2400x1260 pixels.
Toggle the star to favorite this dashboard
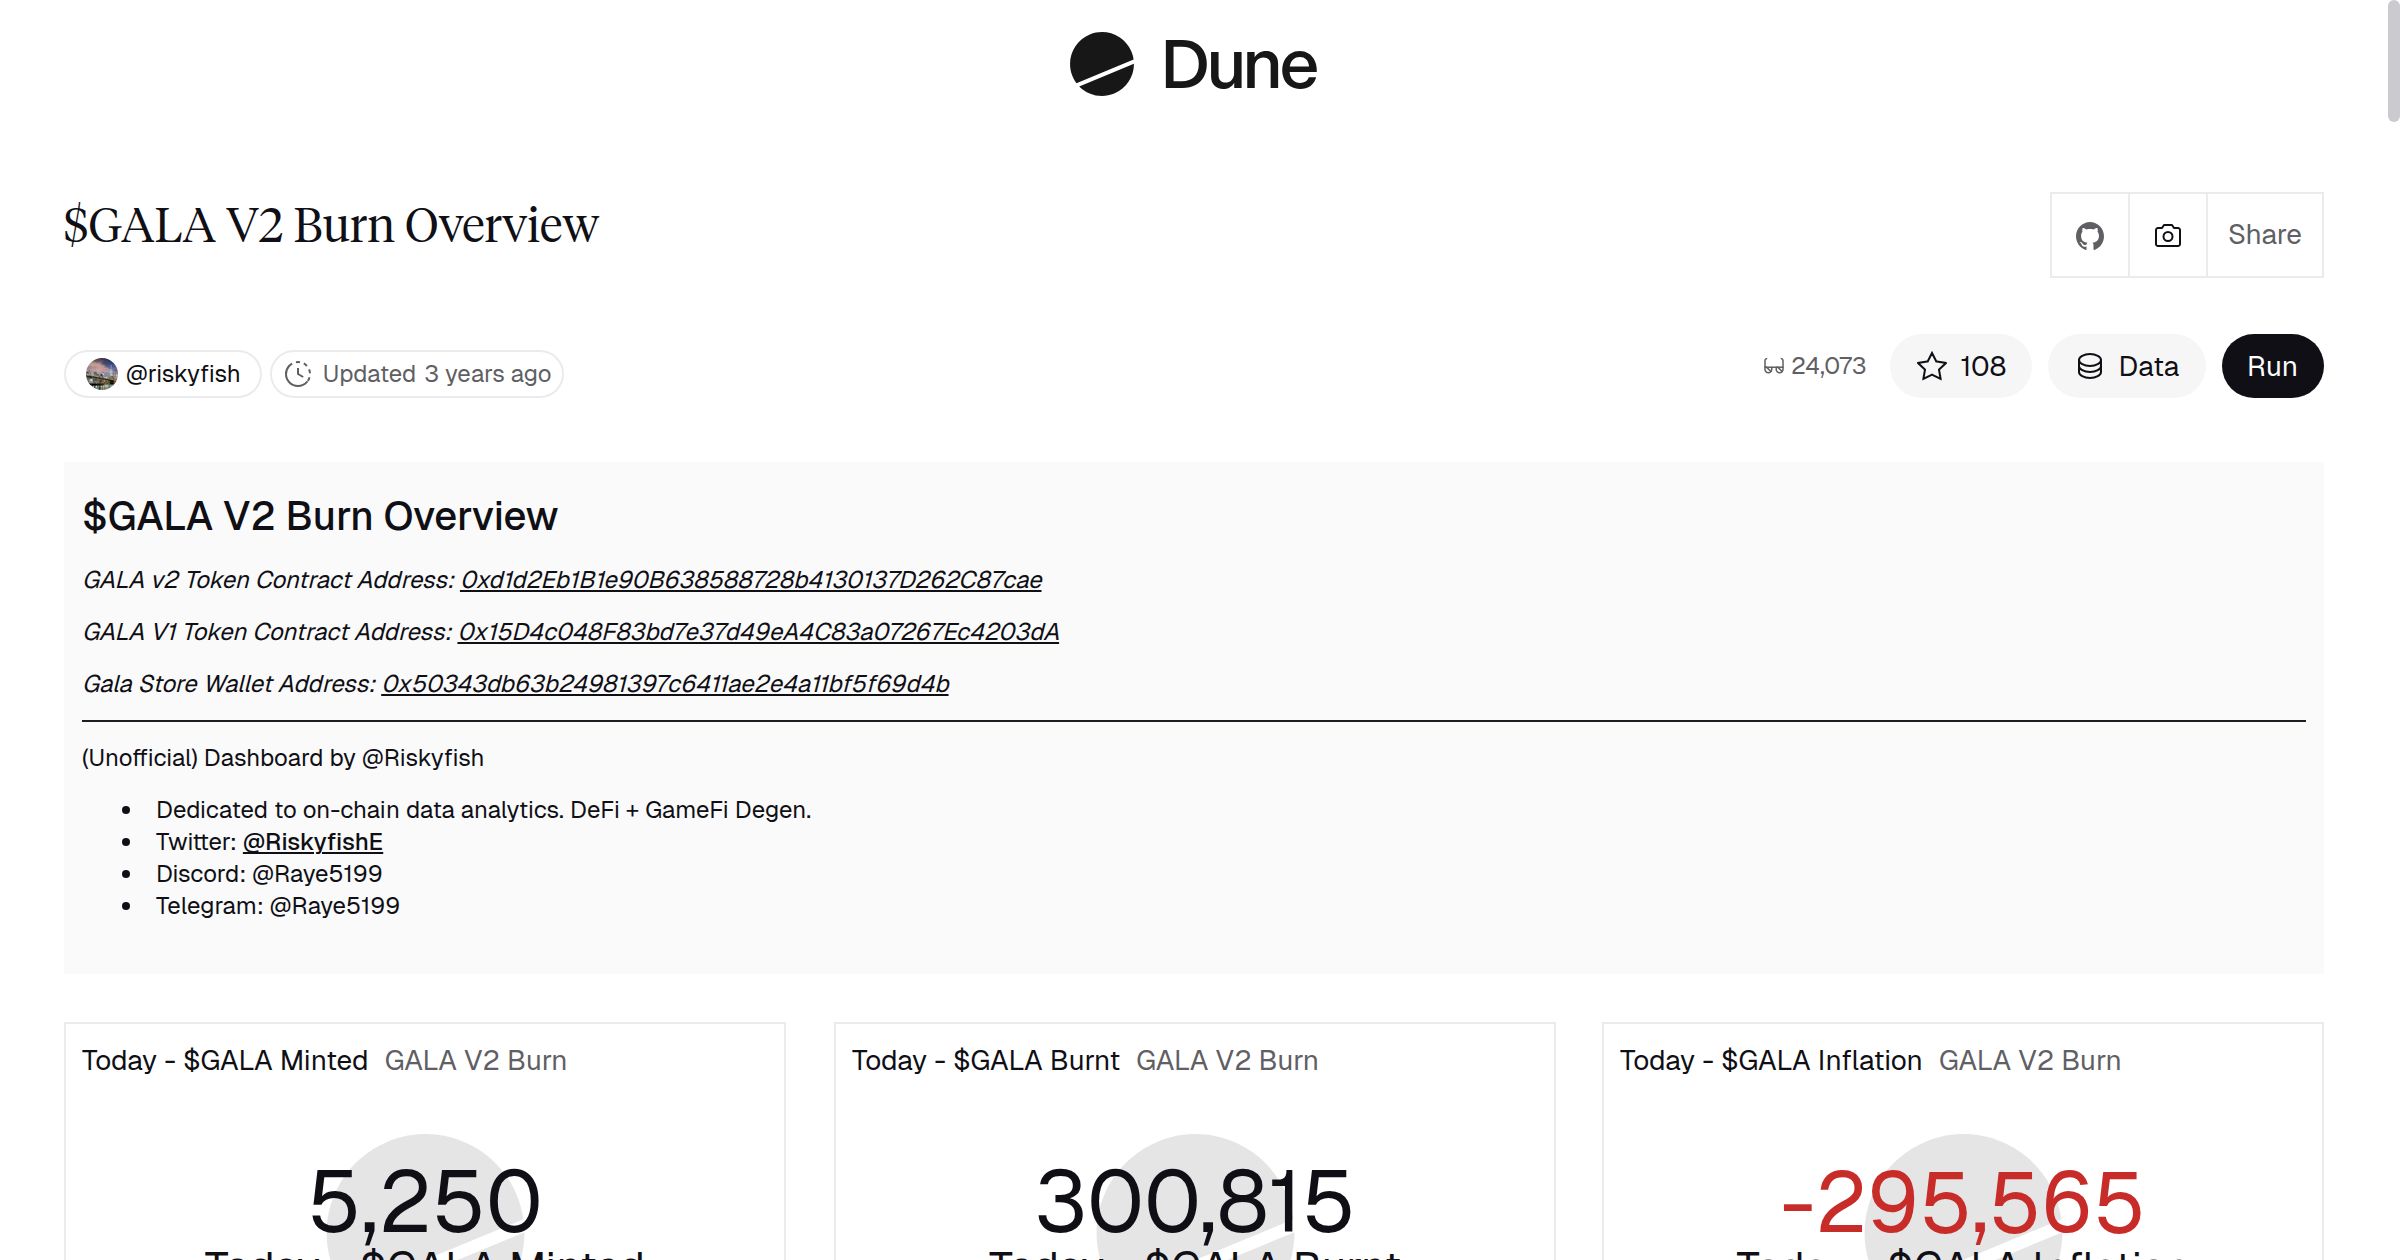[x=1932, y=366]
